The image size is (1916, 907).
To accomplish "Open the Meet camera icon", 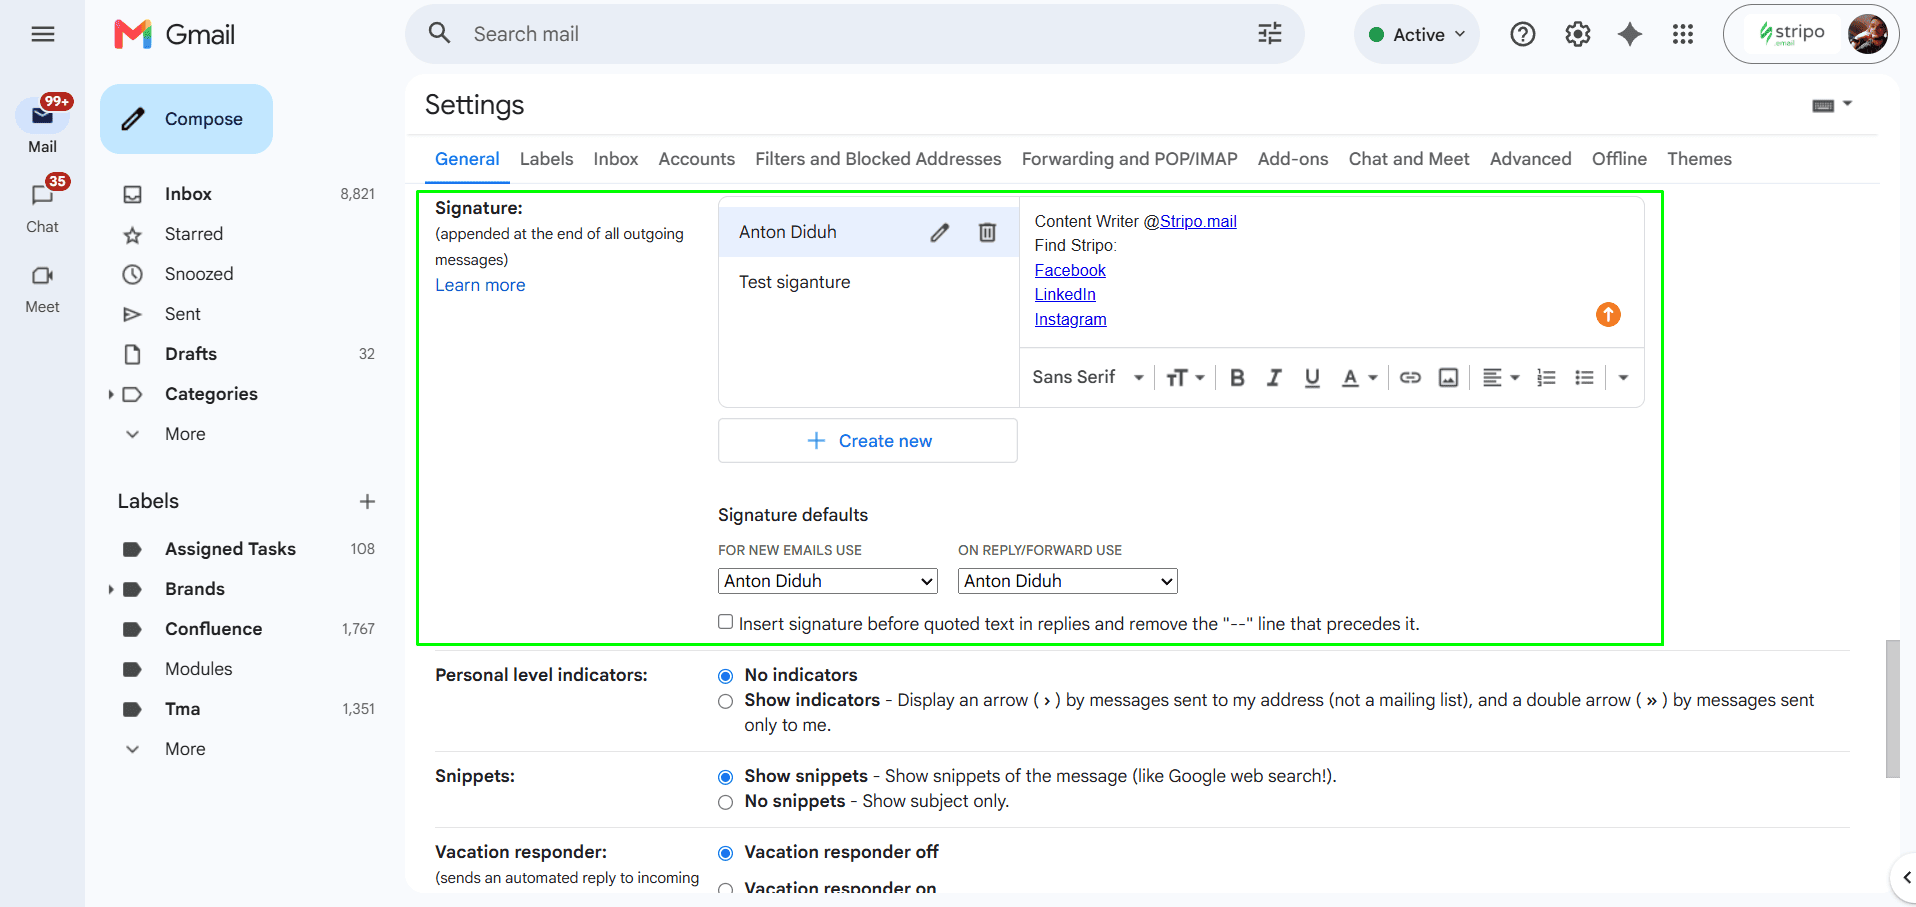I will tap(42, 275).
